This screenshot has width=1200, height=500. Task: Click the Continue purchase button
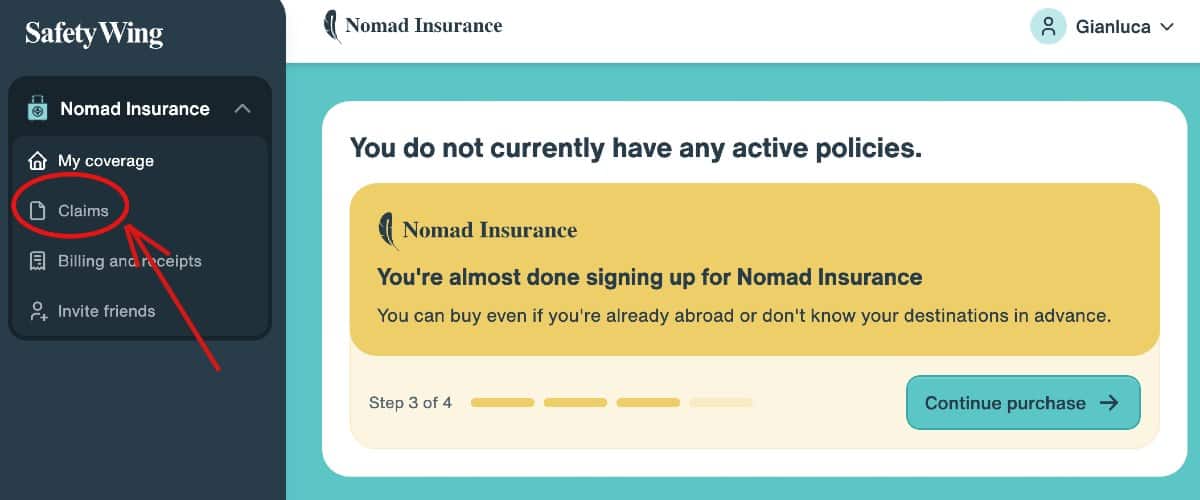[1023, 403]
